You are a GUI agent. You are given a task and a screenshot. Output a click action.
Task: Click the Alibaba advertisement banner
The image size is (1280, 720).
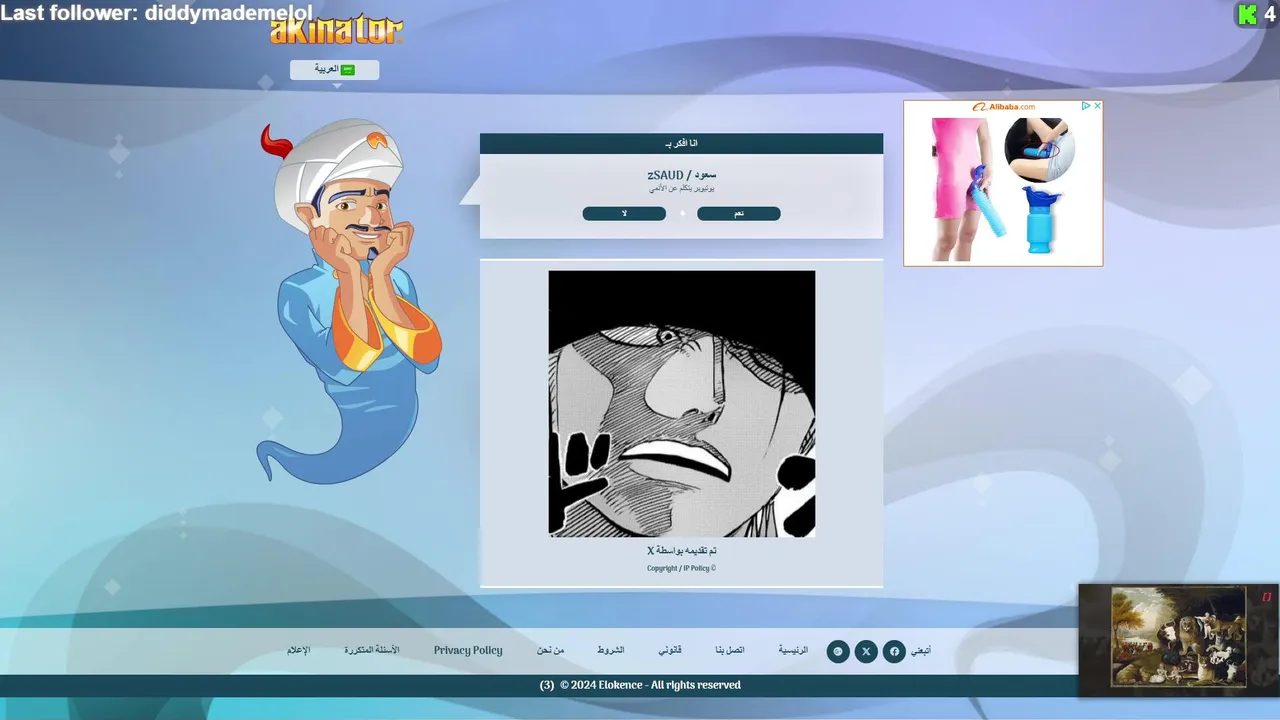1003,183
